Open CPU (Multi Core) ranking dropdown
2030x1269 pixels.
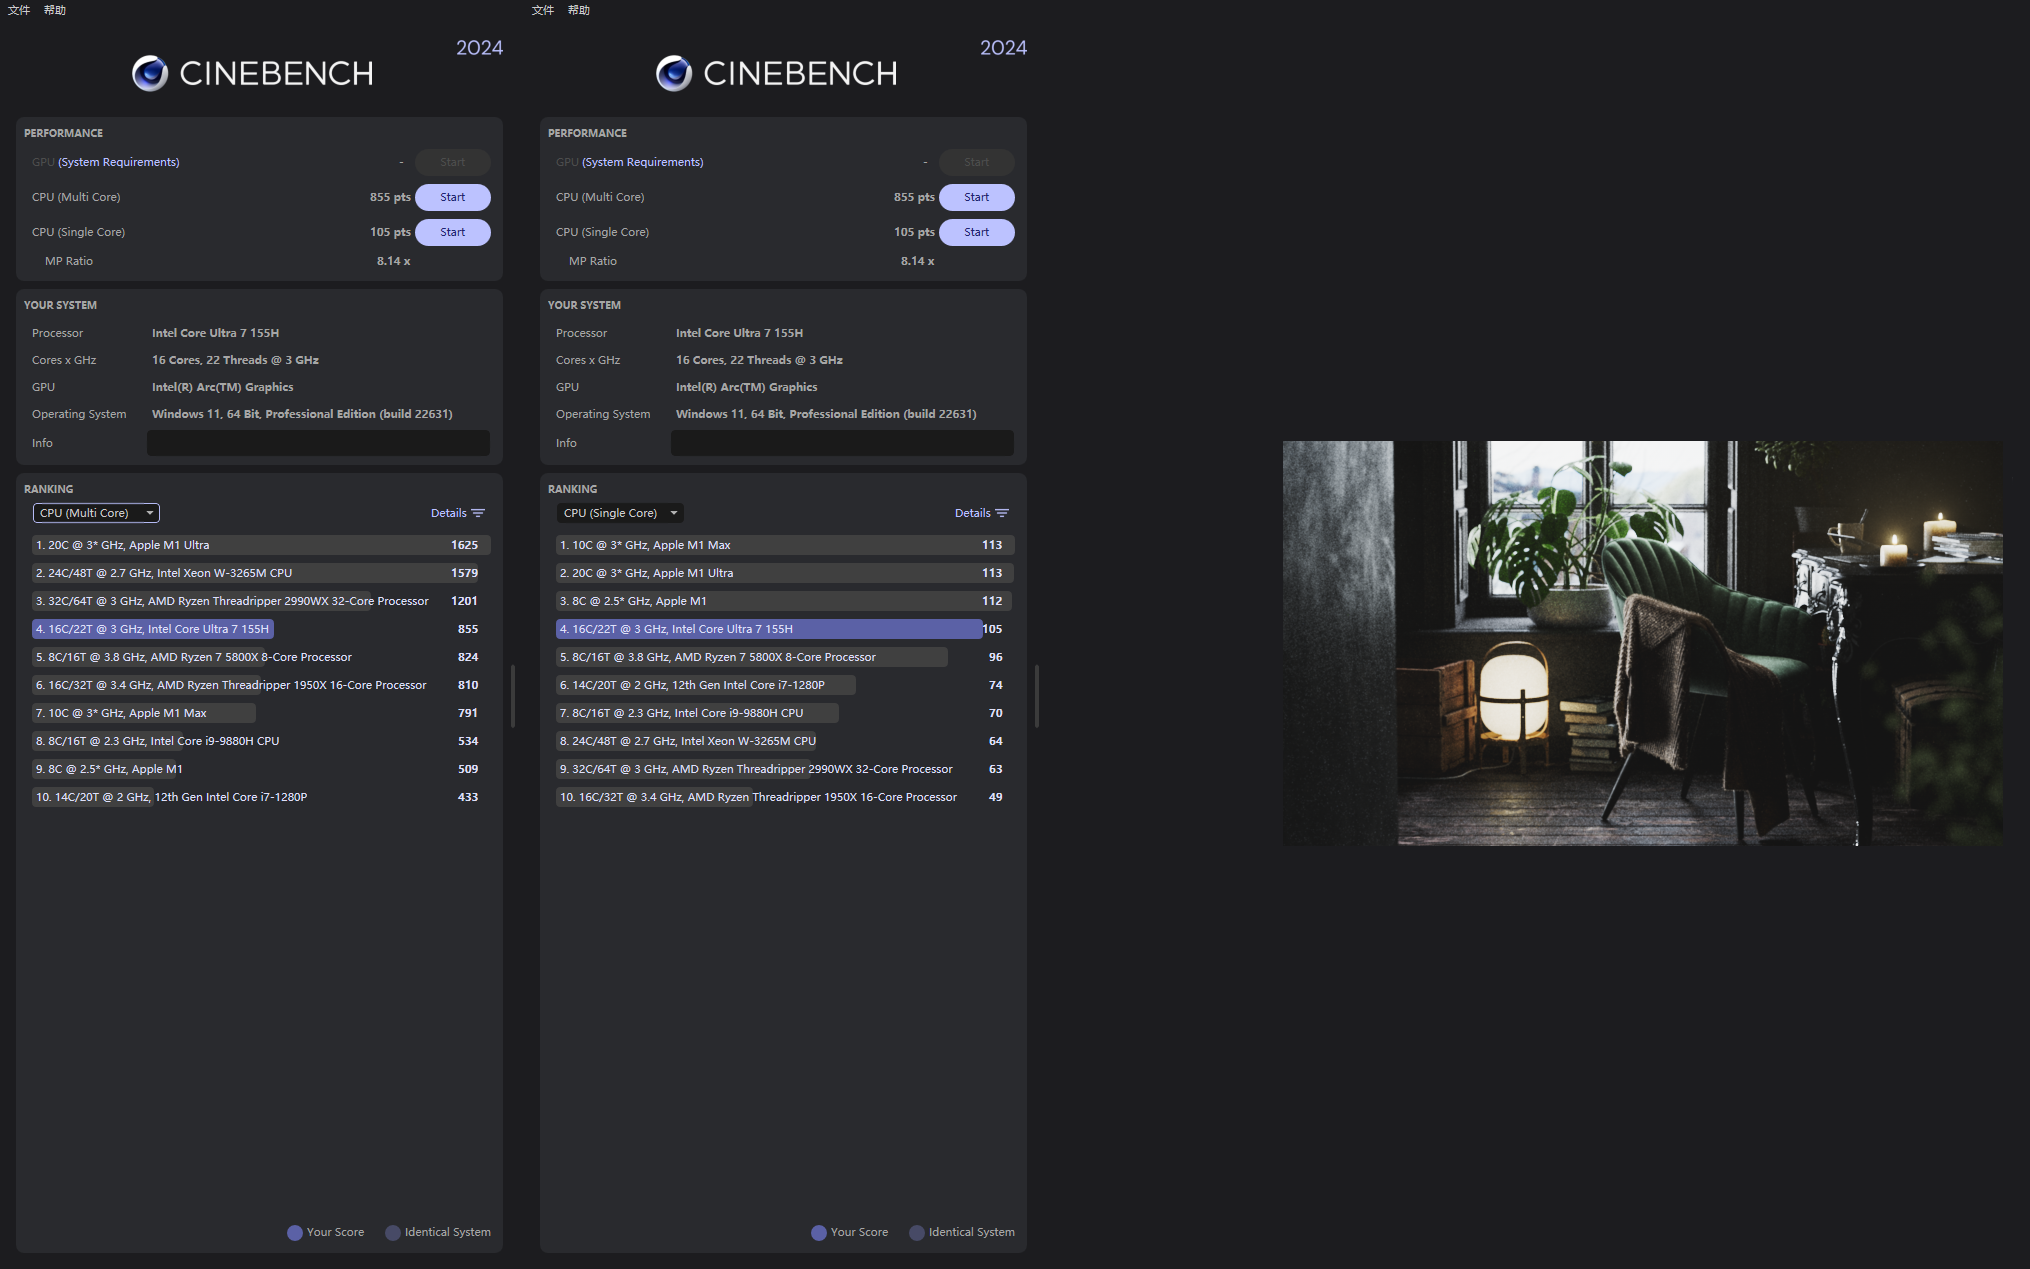click(x=96, y=513)
